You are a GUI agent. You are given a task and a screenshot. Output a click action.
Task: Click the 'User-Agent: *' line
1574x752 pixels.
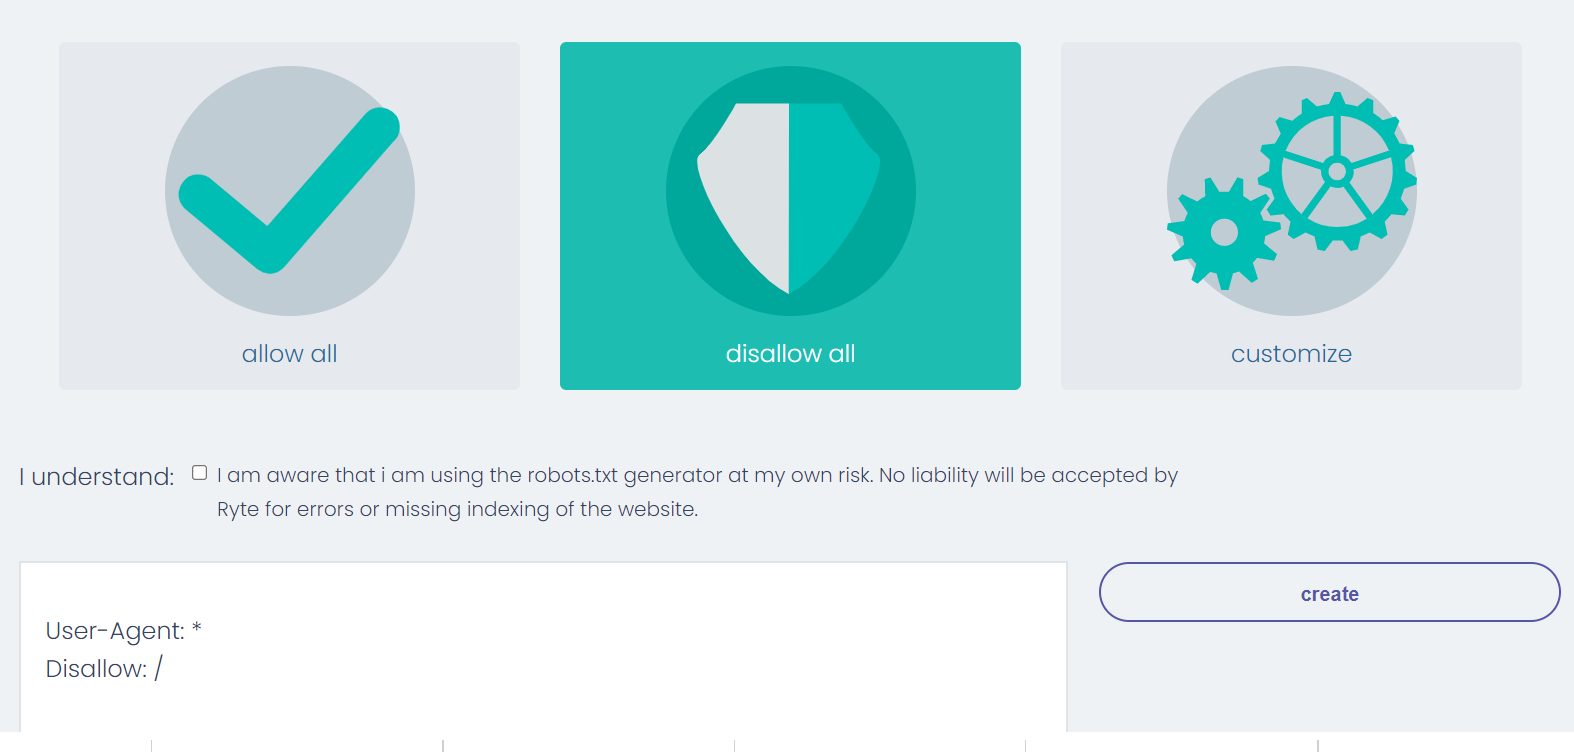pyautogui.click(x=124, y=631)
